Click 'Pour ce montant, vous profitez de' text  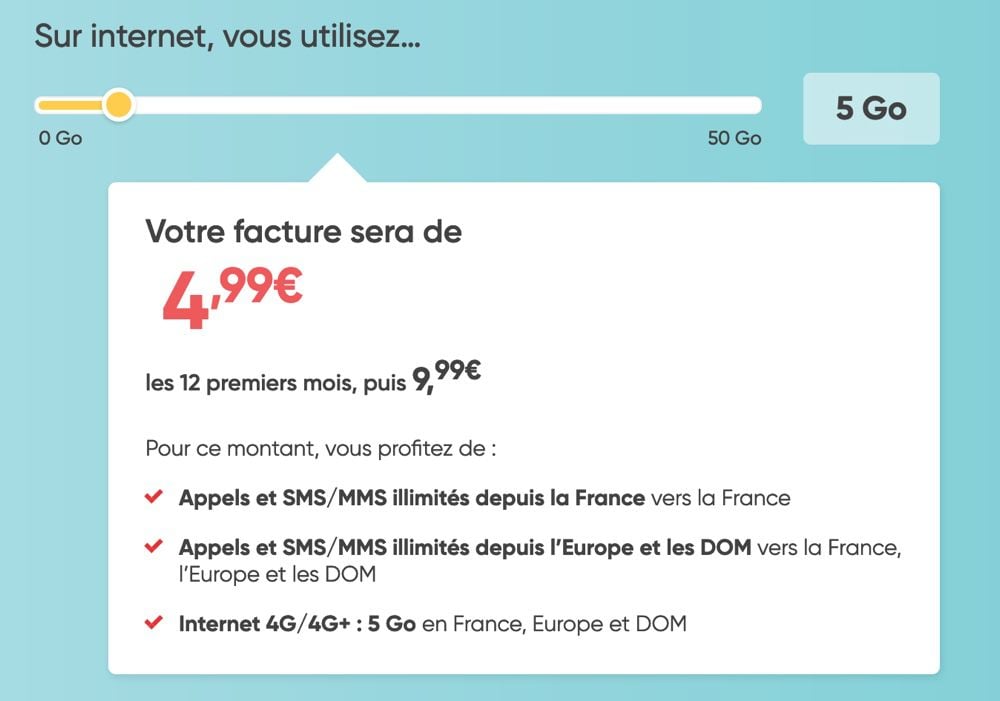click(x=321, y=448)
